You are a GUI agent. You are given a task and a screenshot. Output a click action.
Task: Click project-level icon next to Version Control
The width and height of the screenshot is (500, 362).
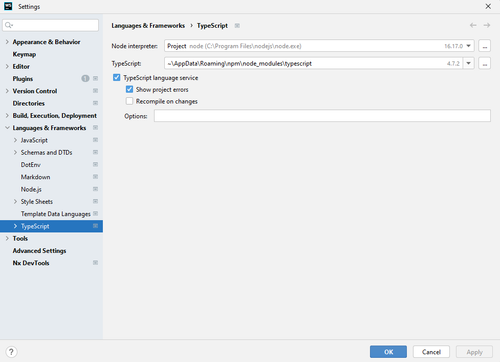95,91
